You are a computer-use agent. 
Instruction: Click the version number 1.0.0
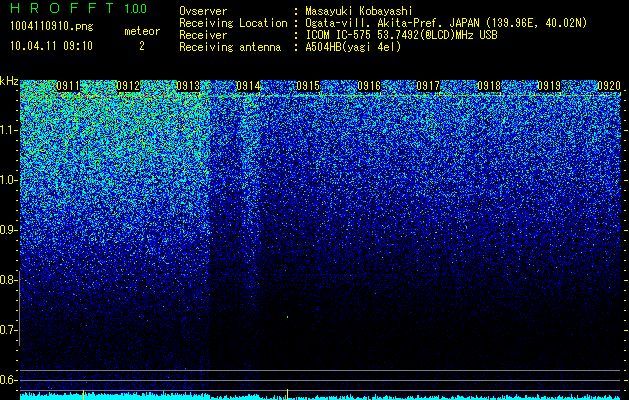pos(136,8)
